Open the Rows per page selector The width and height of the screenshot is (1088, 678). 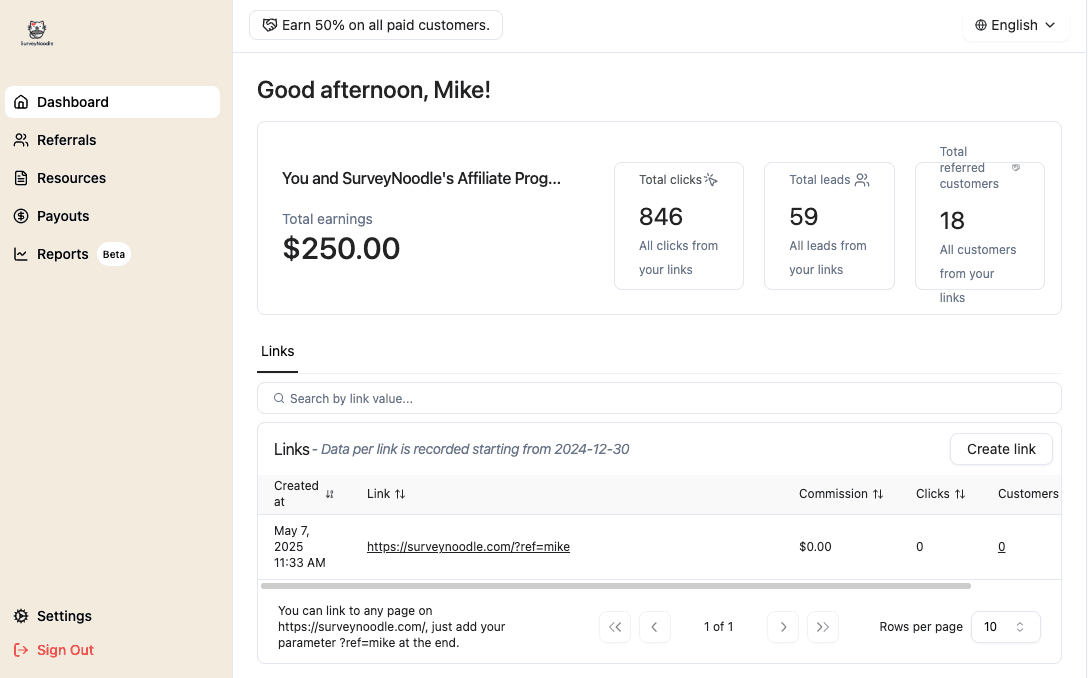1005,627
